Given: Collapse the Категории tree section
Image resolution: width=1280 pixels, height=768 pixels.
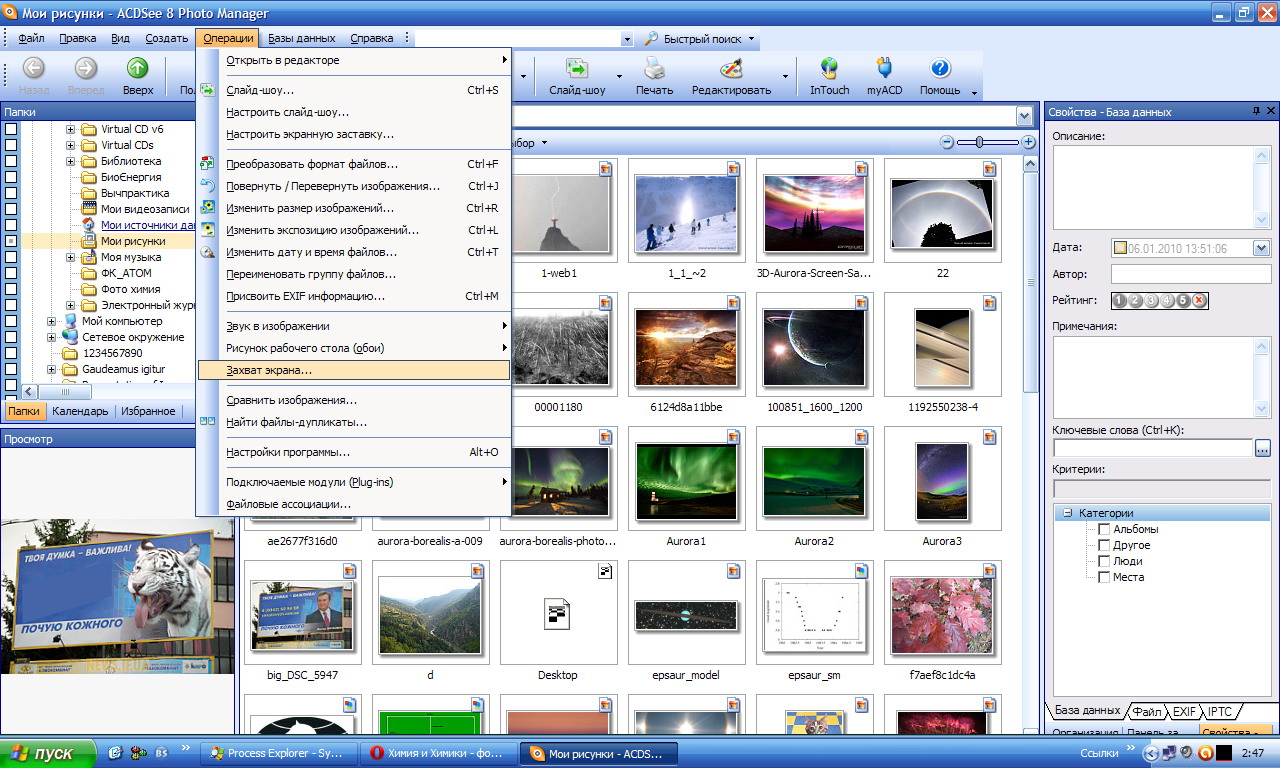Looking at the screenshot, I should click(1067, 513).
